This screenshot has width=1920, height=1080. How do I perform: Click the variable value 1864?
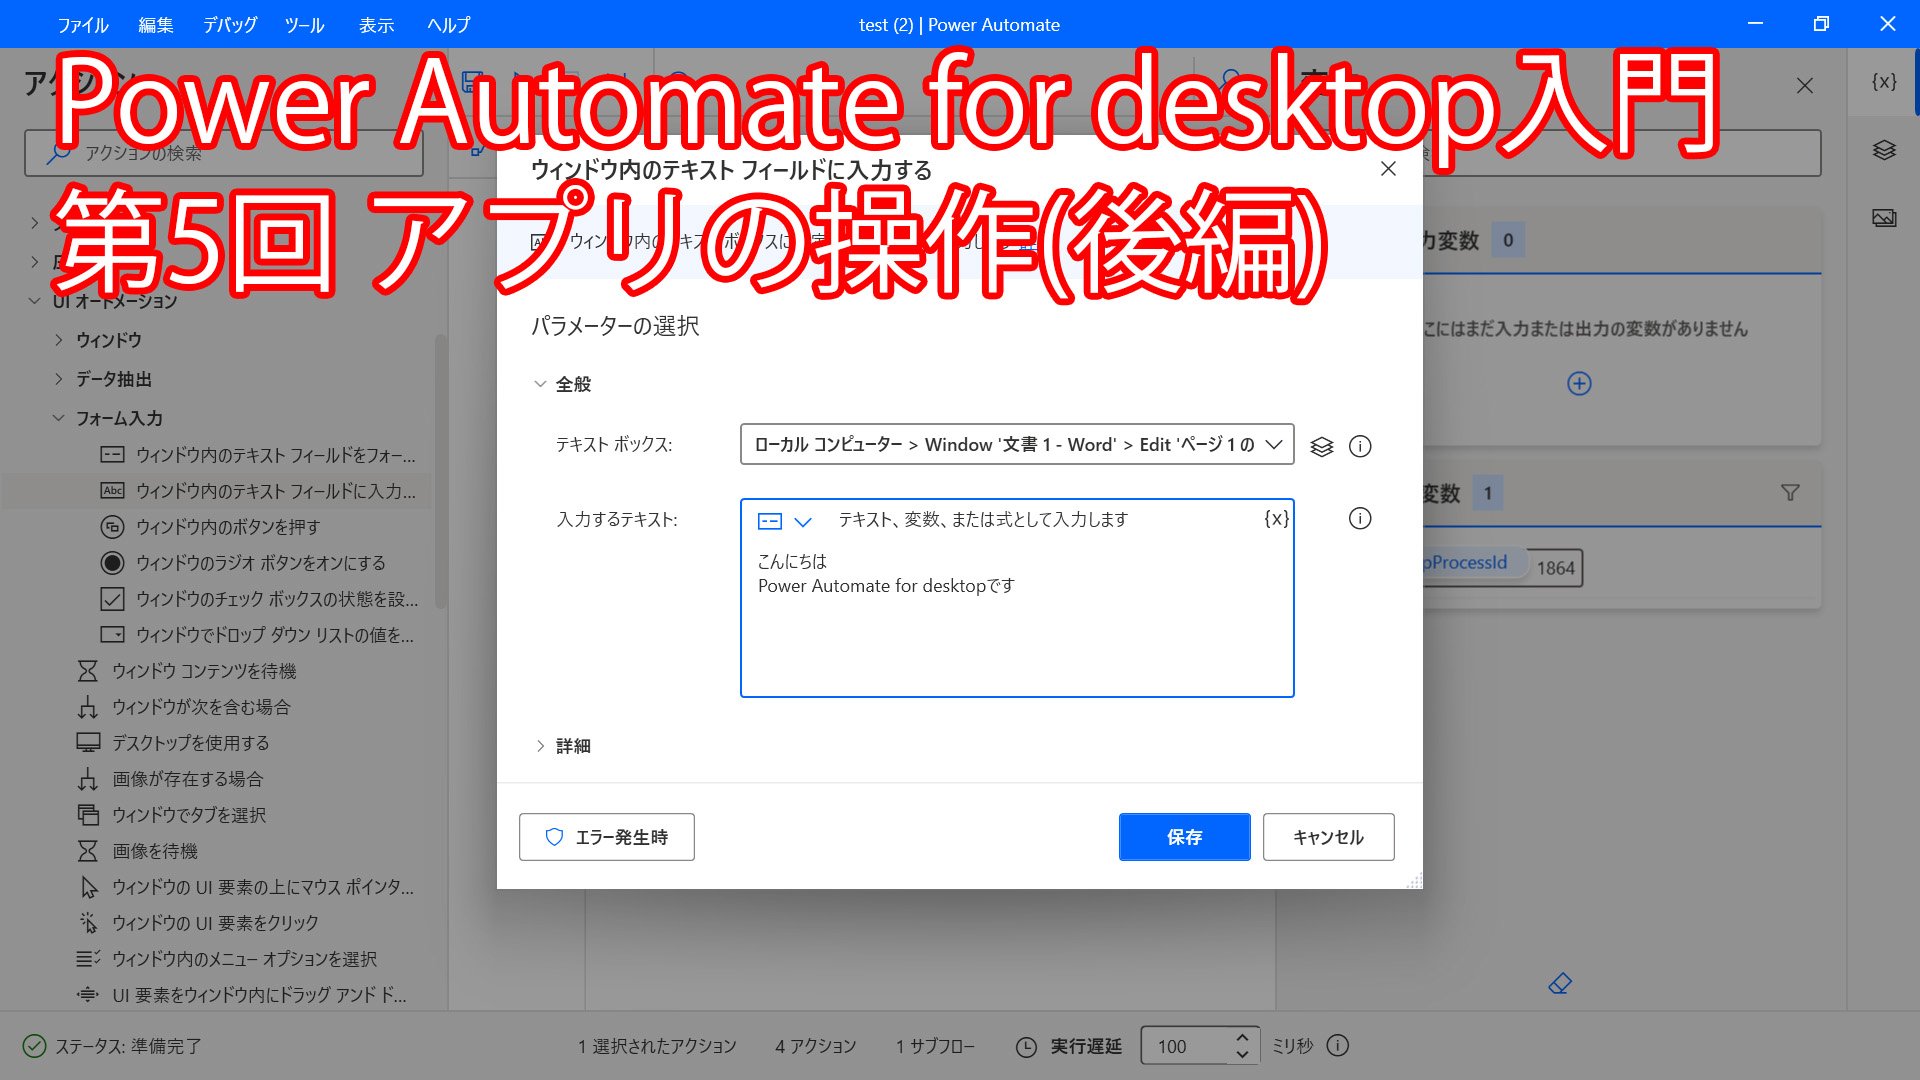(1555, 568)
